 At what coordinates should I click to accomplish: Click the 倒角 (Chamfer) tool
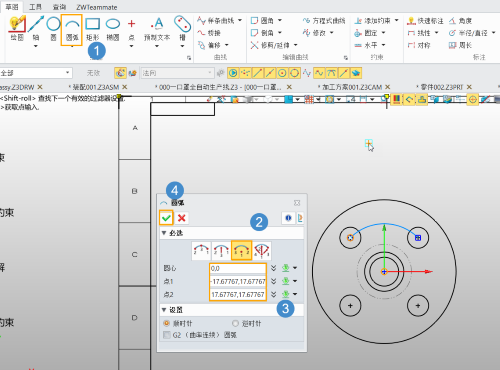[x=262, y=33]
